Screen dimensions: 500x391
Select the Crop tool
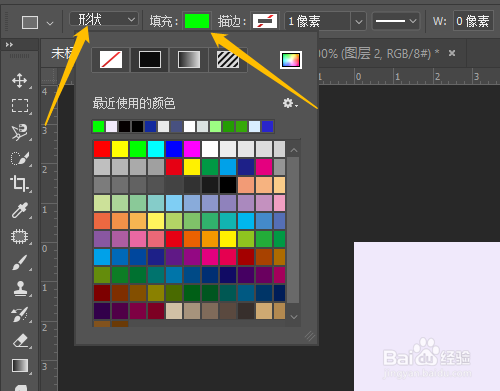[20, 184]
